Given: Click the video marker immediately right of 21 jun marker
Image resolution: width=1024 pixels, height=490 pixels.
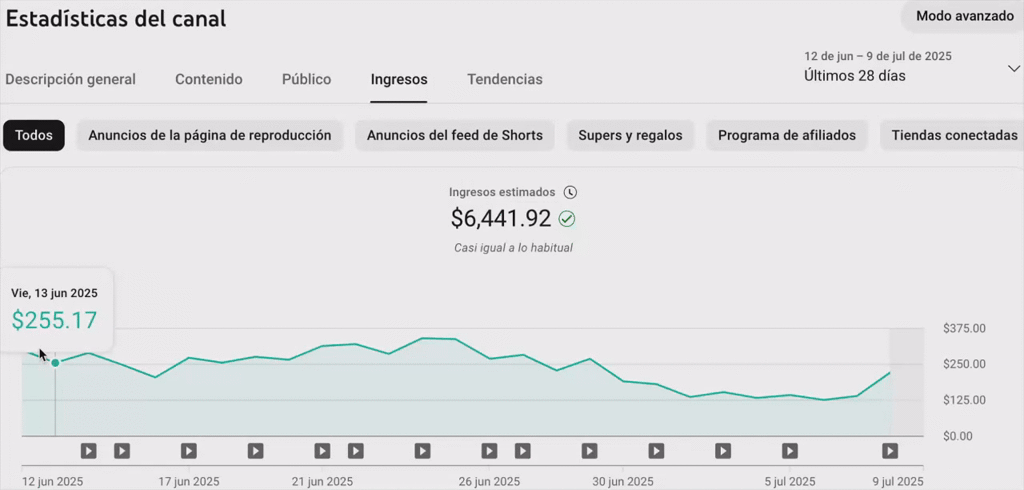Looking at the screenshot, I should (356, 451).
